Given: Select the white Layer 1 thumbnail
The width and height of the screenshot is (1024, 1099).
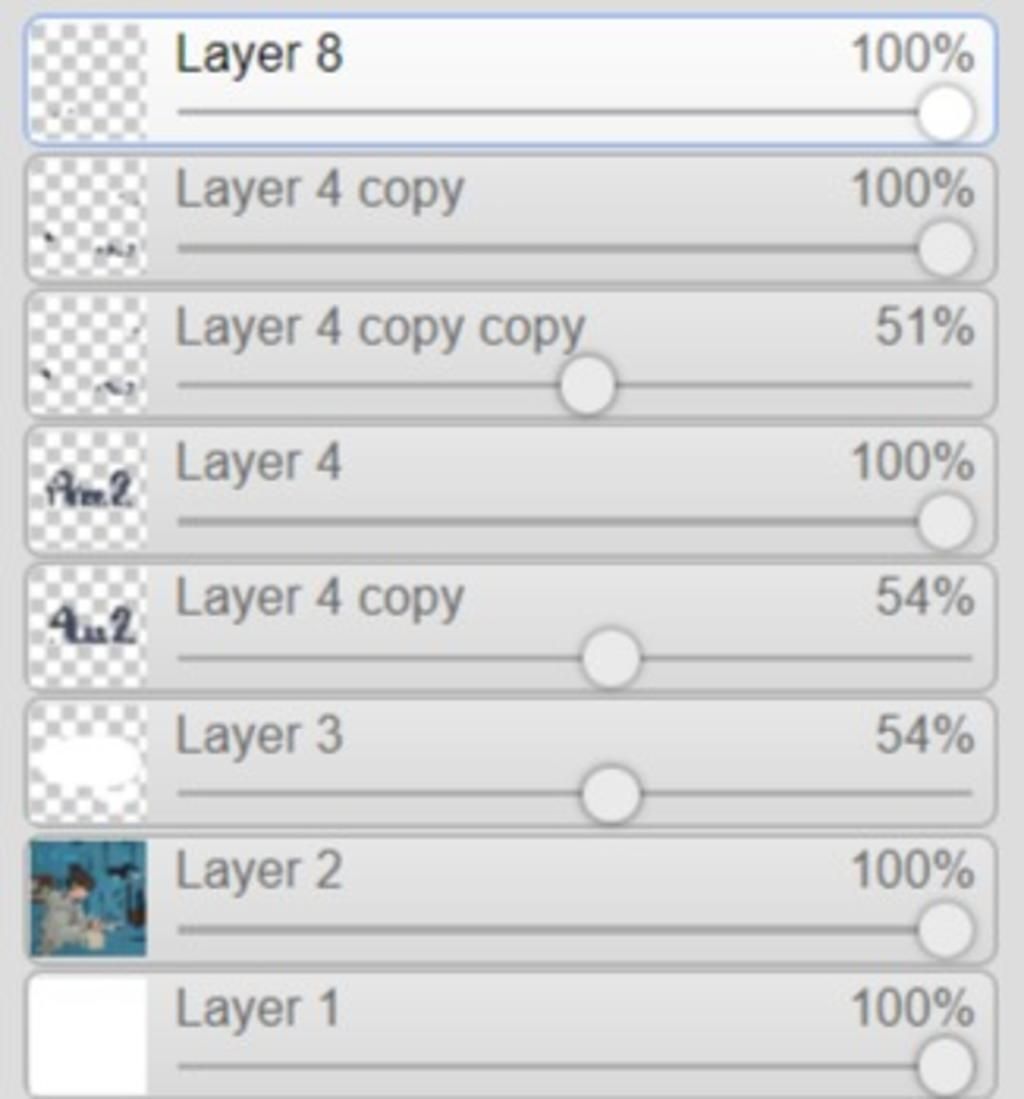Looking at the screenshot, I should pyautogui.click(x=88, y=1036).
